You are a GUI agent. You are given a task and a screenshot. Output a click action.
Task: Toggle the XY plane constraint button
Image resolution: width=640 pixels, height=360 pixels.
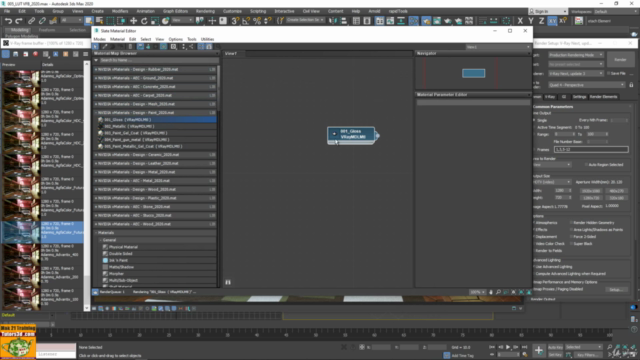[552, 21]
